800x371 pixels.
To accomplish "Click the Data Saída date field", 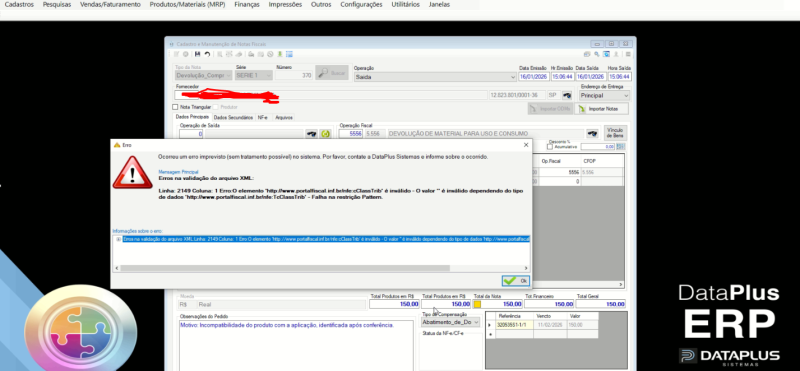I will tap(590, 77).
